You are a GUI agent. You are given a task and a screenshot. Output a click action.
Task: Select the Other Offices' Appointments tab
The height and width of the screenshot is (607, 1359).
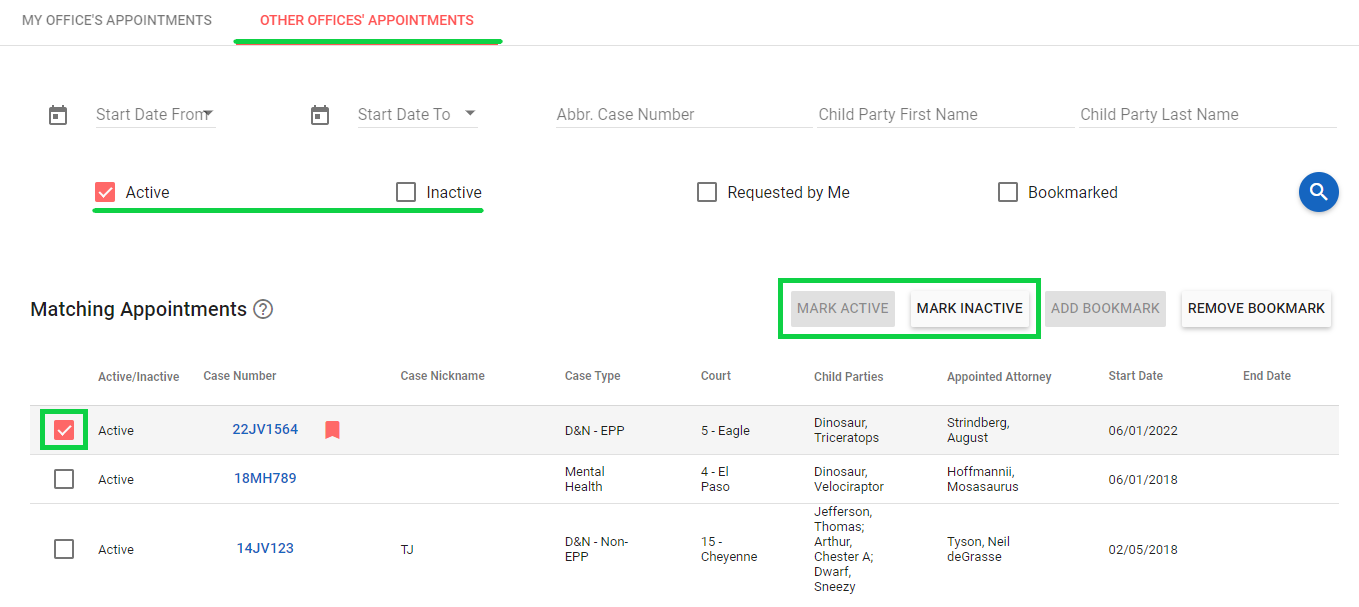point(367,20)
